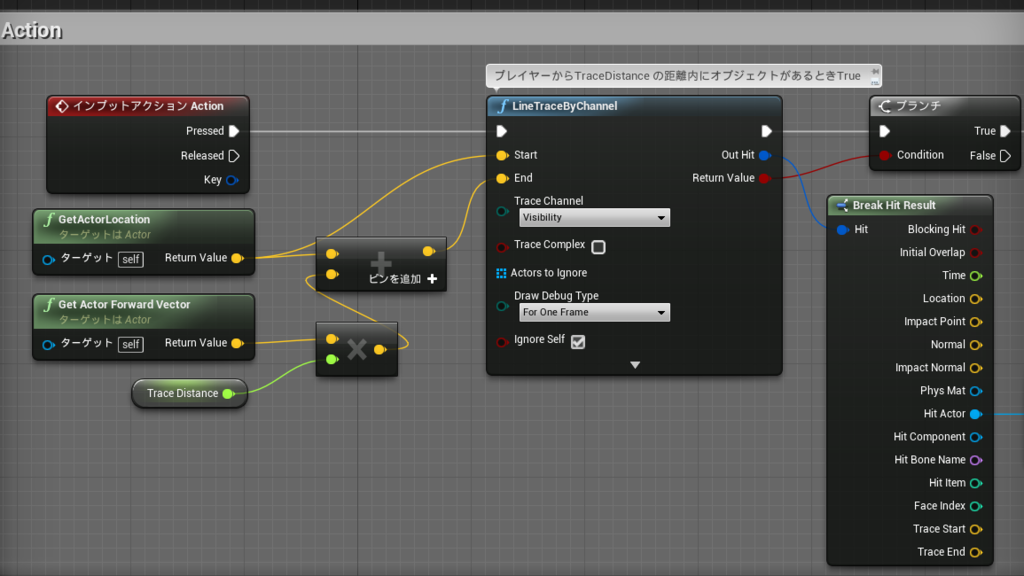Click Branch True output pin
Image resolution: width=1024 pixels, height=576 pixels.
click(x=1006, y=131)
